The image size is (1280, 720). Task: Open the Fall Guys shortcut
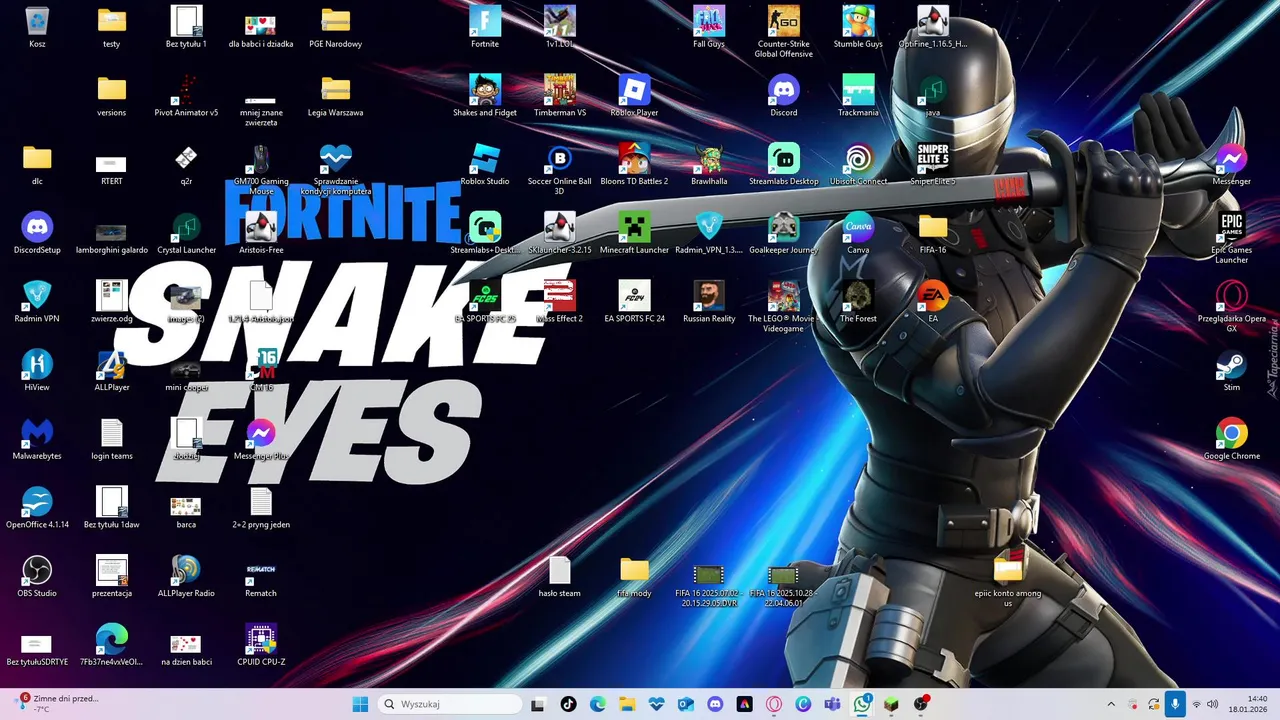[x=709, y=27]
